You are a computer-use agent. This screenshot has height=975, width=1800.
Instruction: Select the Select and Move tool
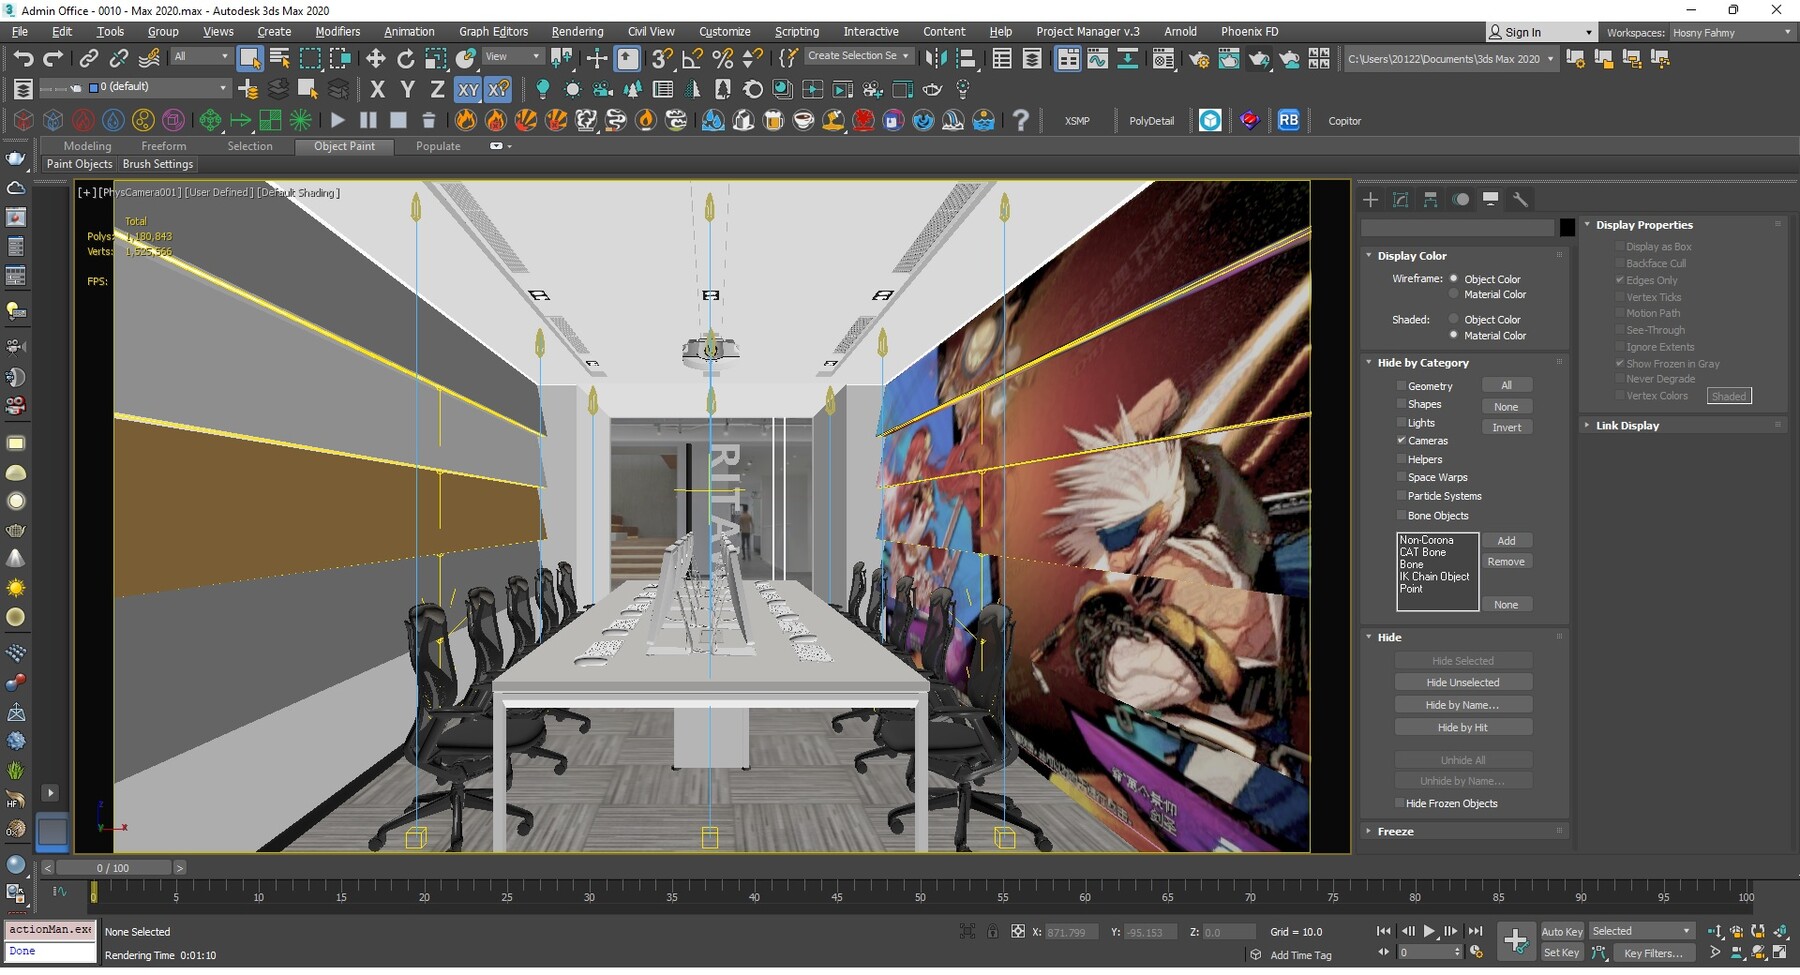[375, 57]
